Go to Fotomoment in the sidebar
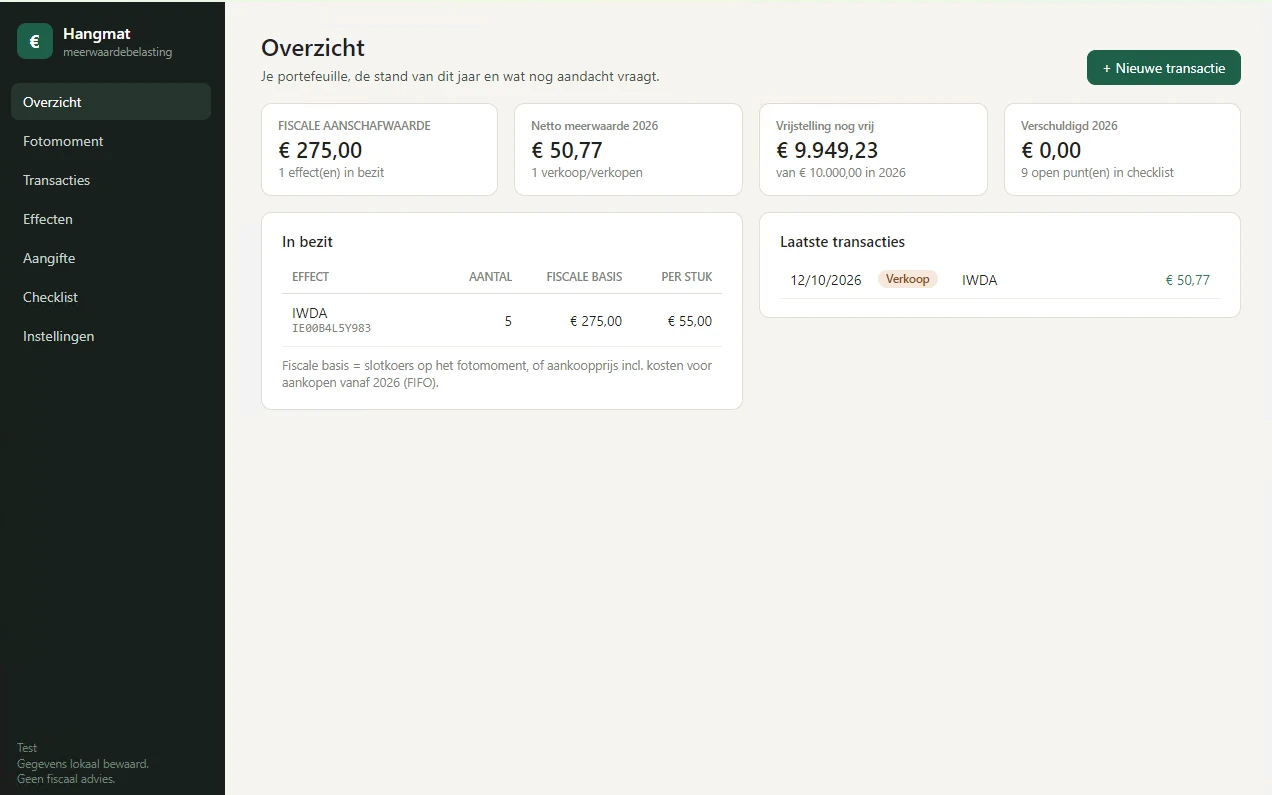The height and width of the screenshot is (795, 1272). point(111,141)
